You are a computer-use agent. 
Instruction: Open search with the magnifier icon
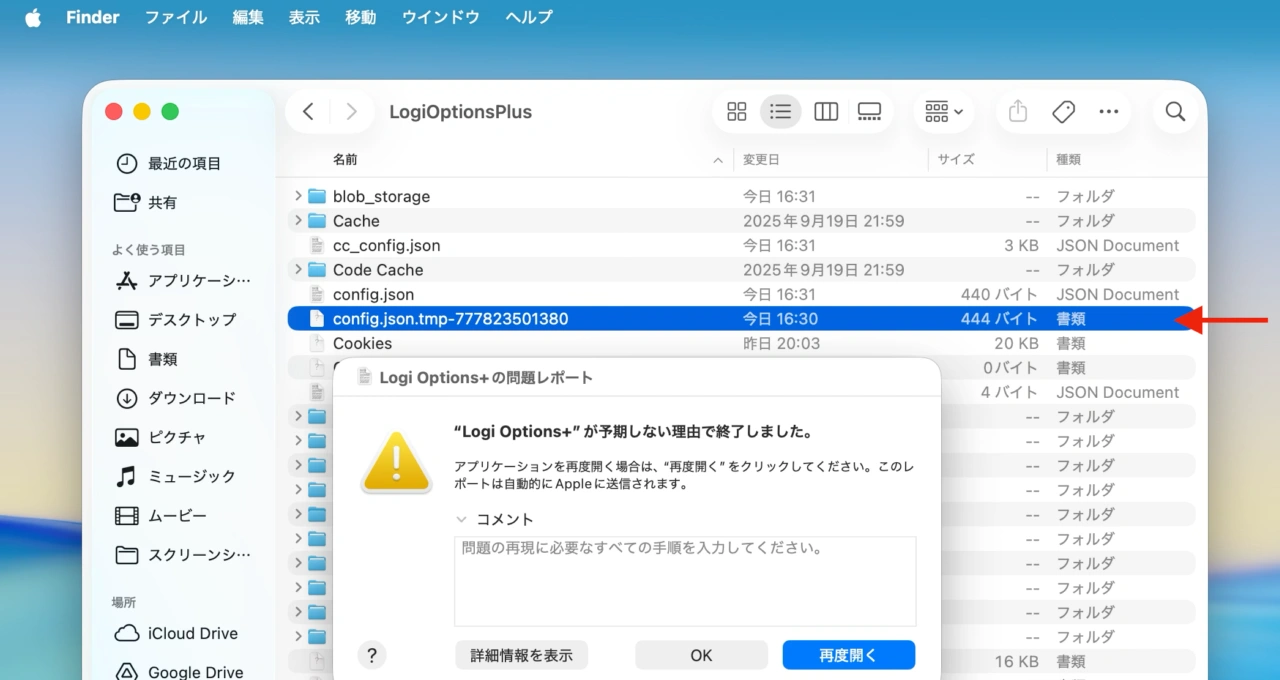(x=1174, y=111)
